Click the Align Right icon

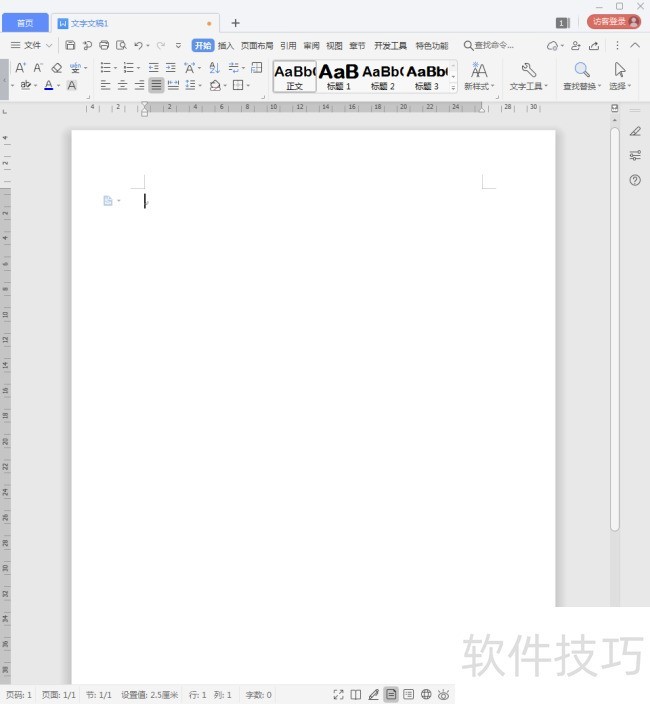[140, 85]
